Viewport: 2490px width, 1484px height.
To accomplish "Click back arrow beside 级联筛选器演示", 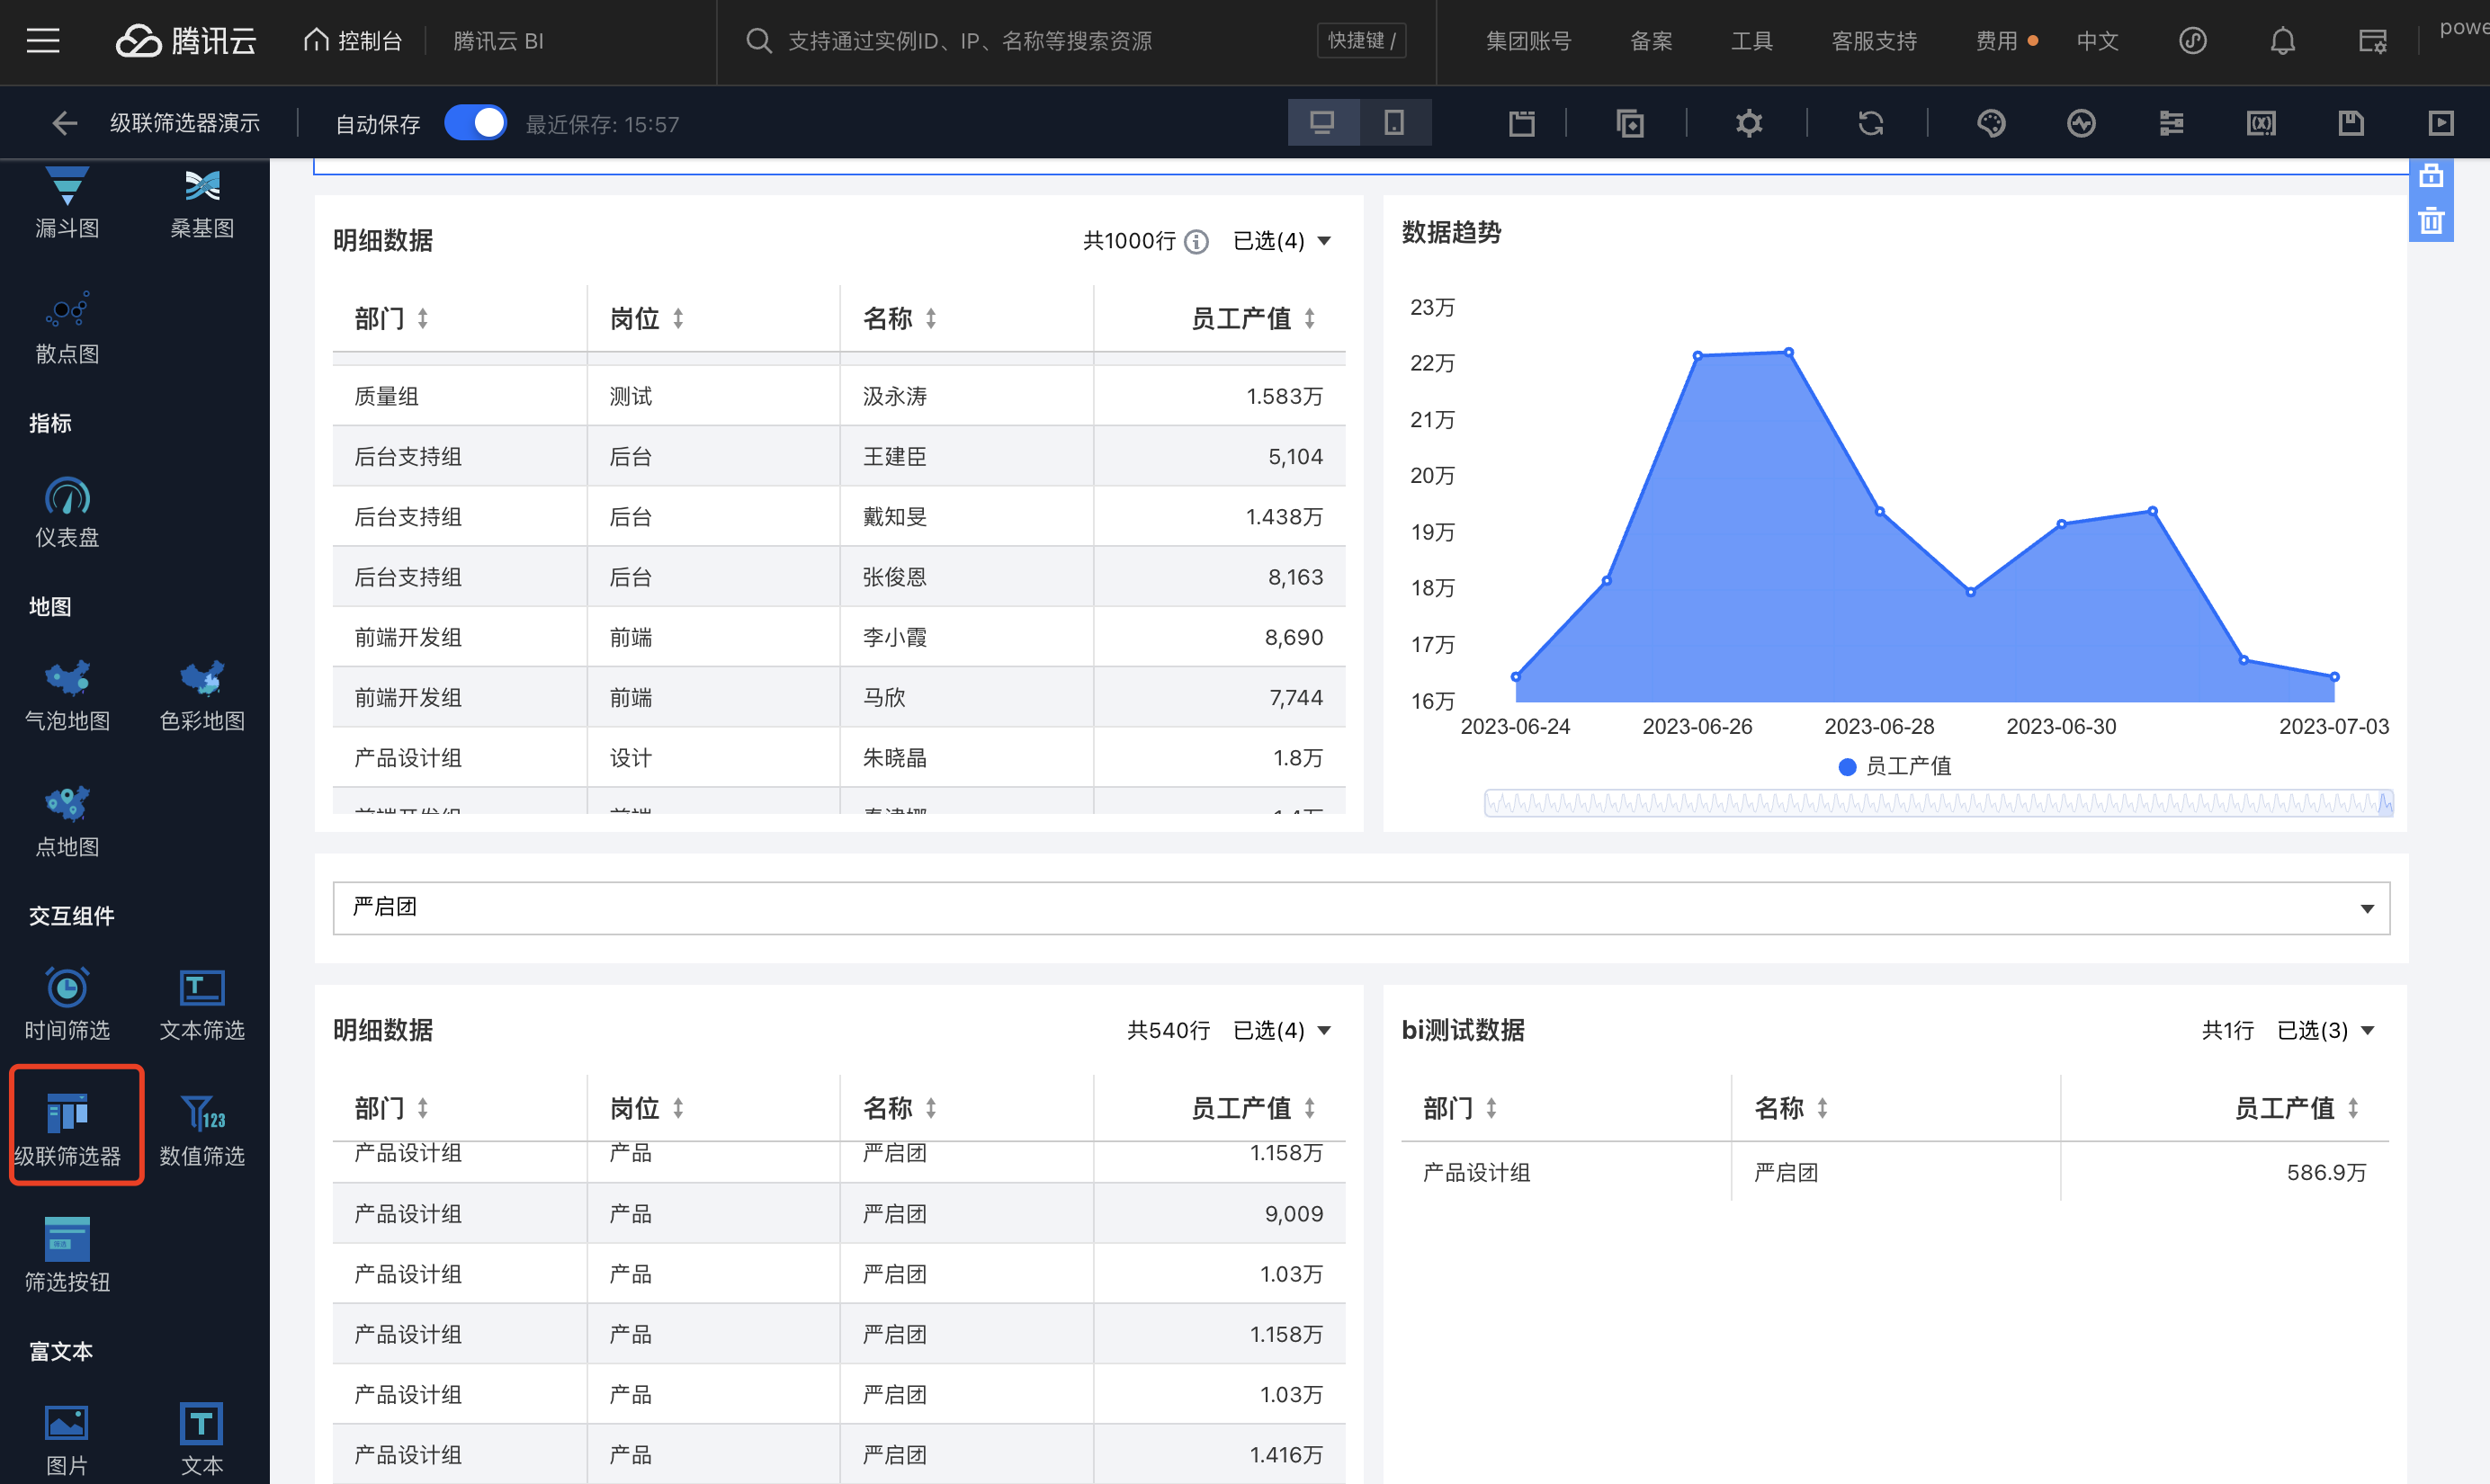I will coord(64,123).
